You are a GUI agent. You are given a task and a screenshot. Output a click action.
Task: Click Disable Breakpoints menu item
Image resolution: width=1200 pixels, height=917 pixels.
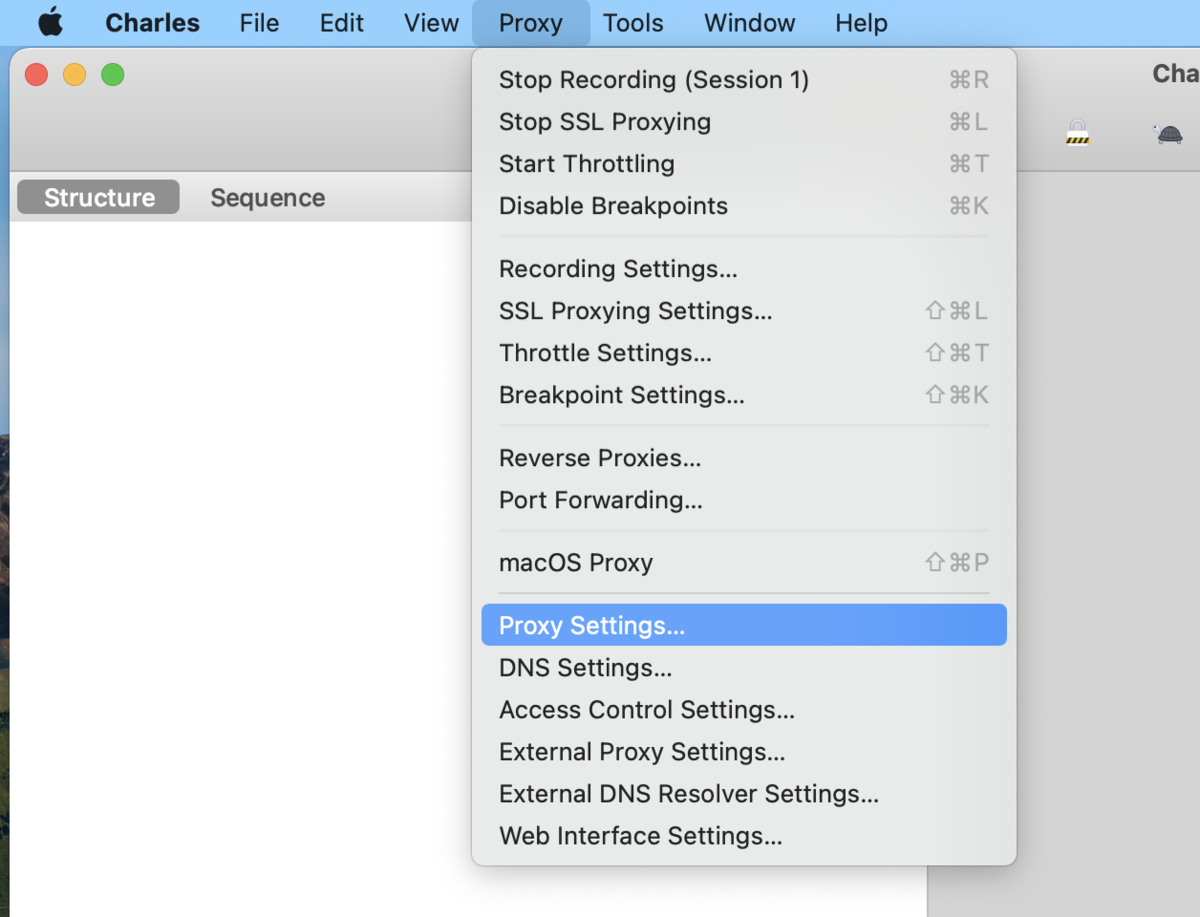(x=613, y=206)
